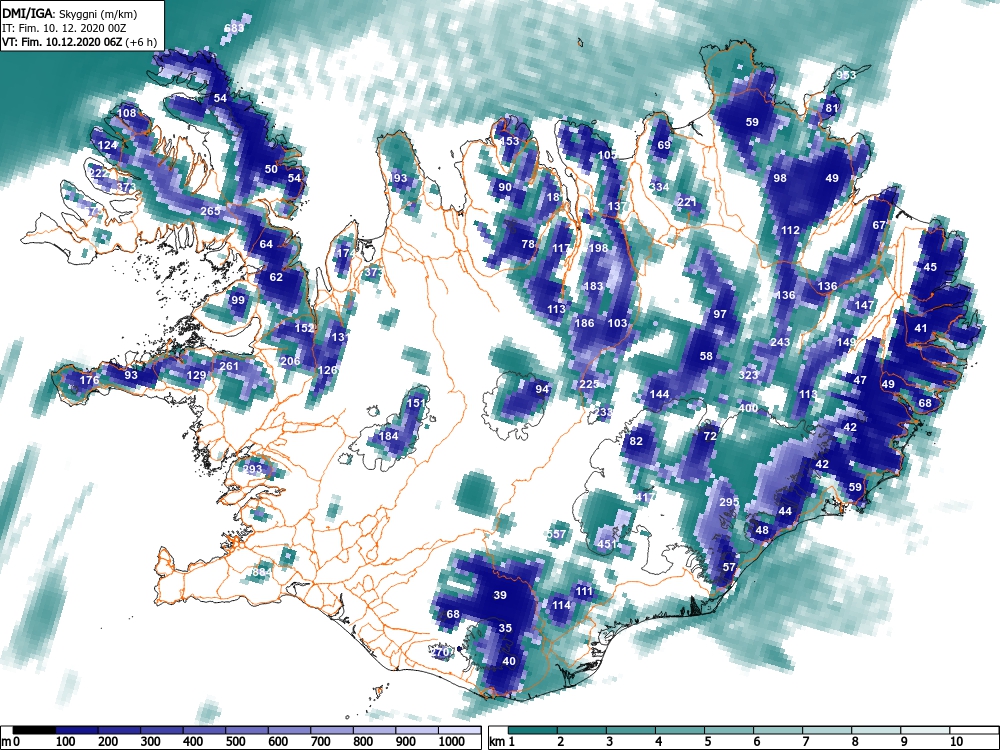
Task: Click the visibility value 97
Action: coord(720,314)
